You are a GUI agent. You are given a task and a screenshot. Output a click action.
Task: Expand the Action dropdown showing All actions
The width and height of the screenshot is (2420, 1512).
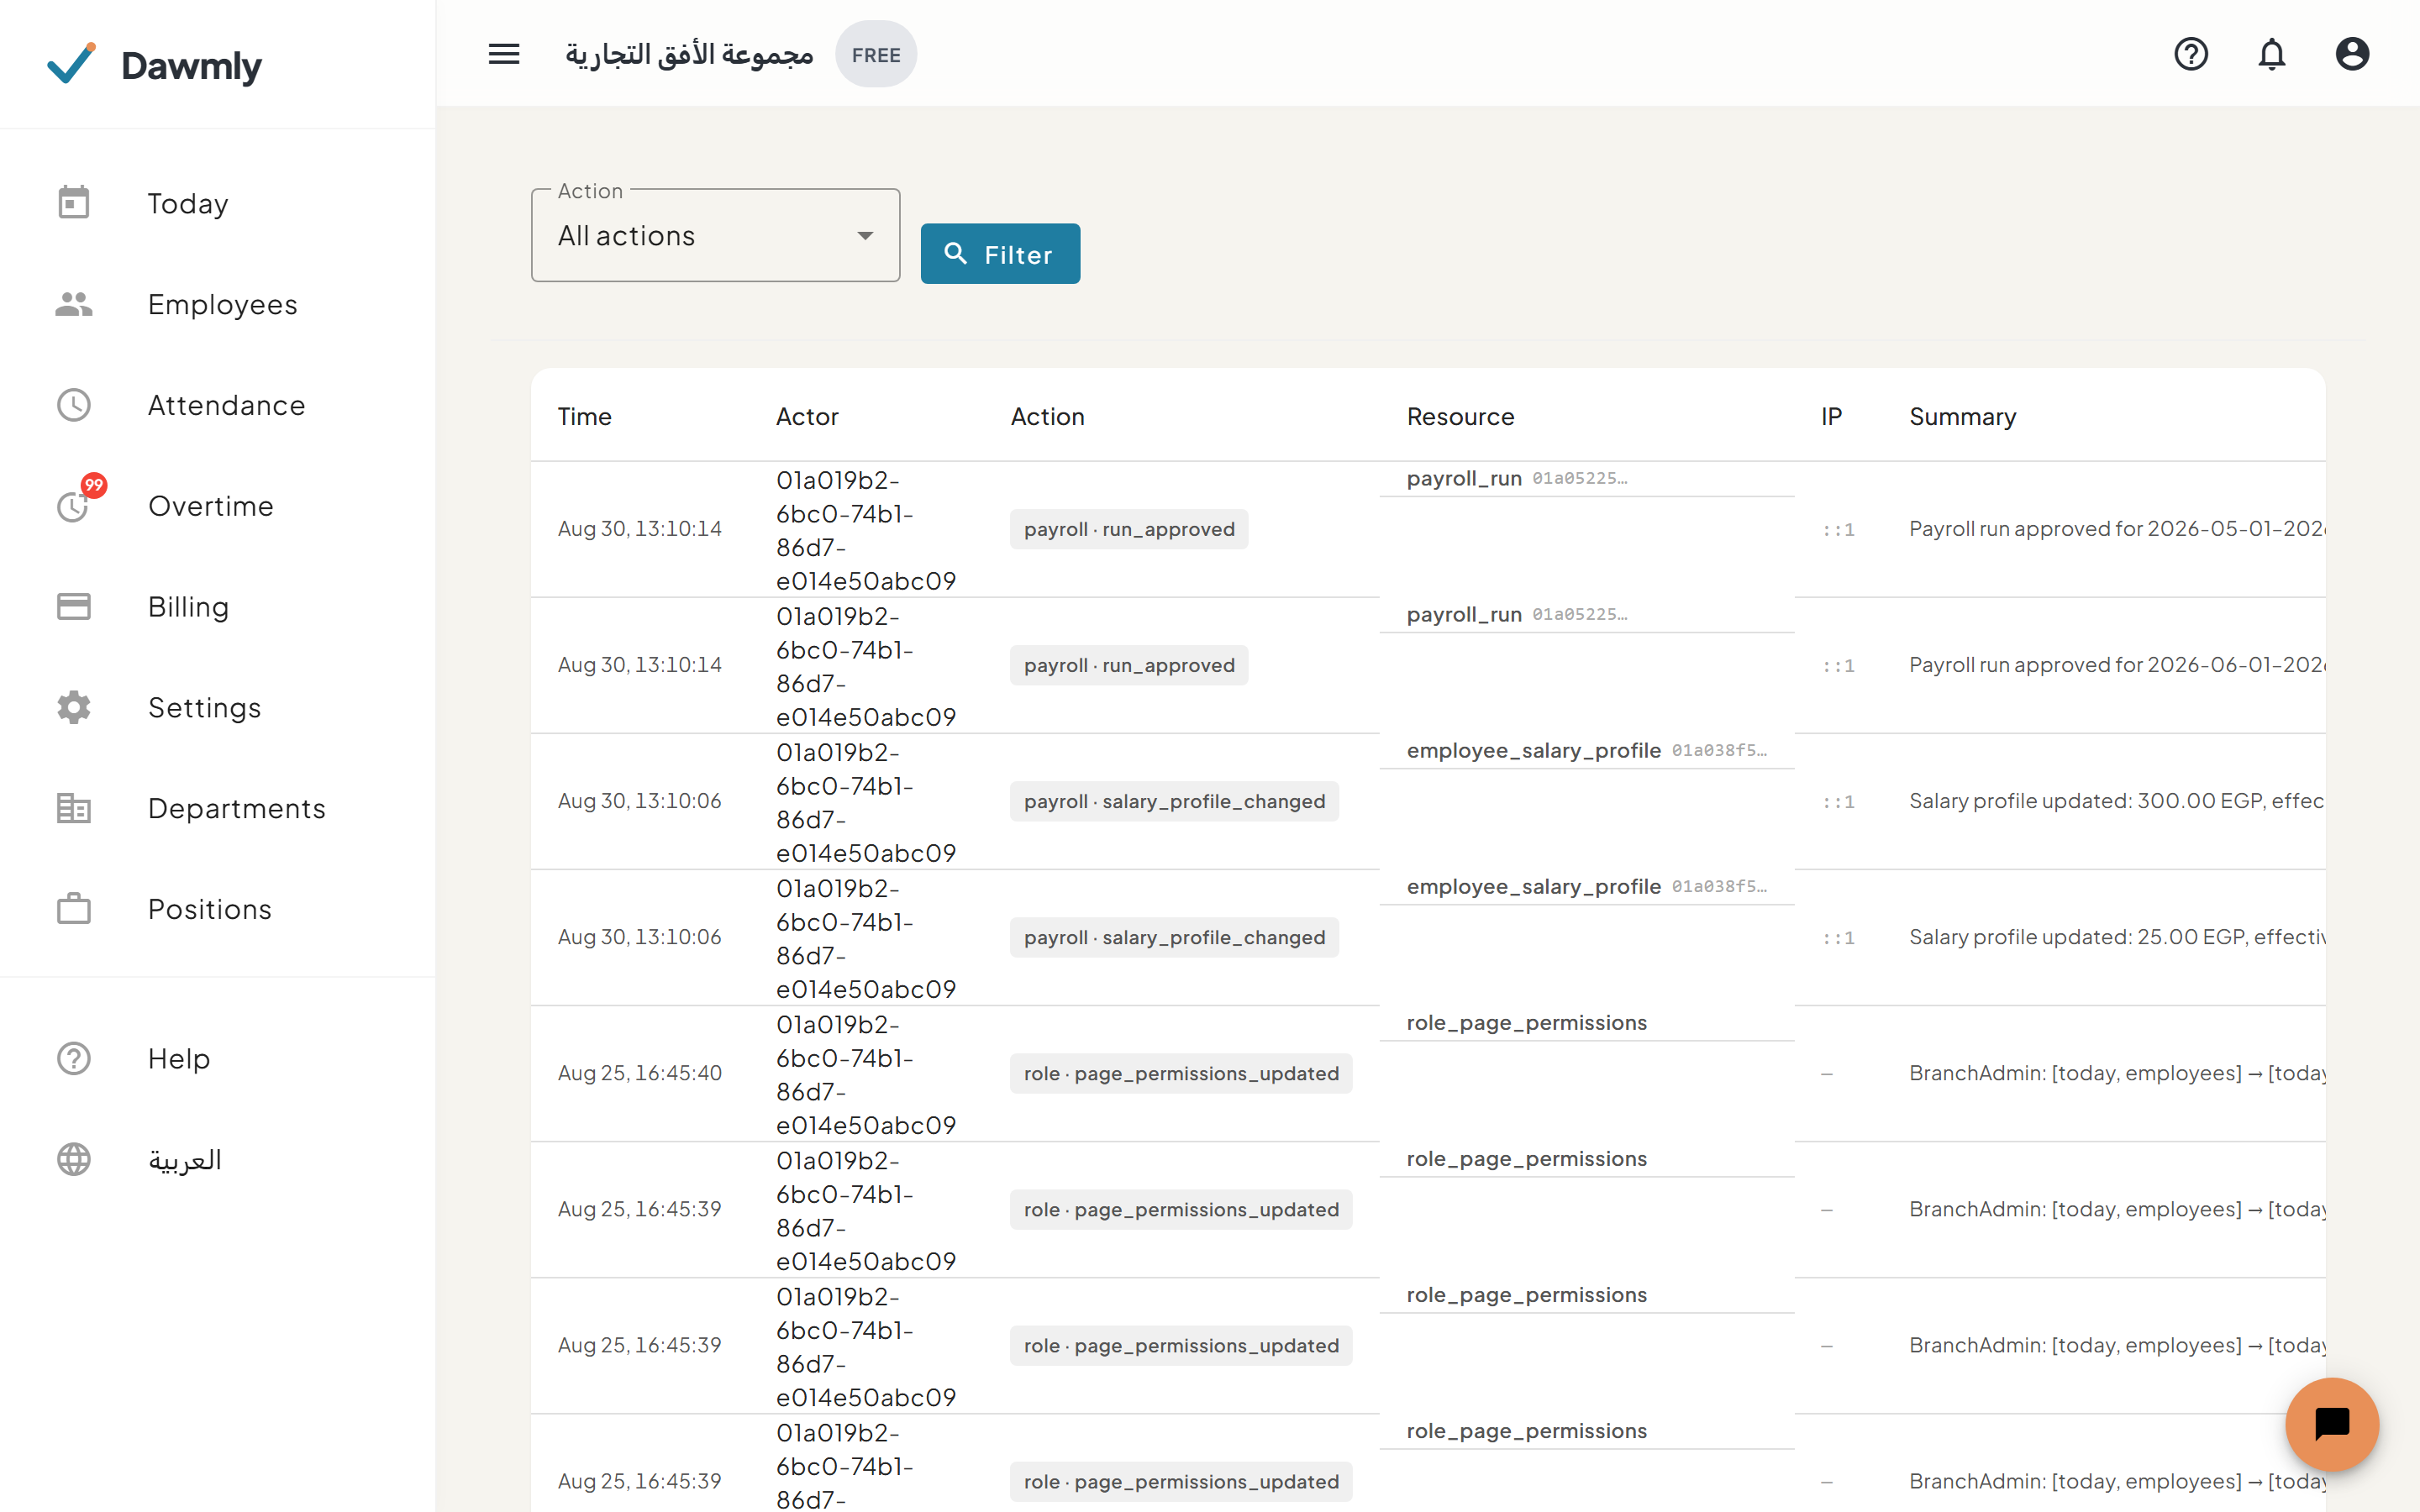coord(716,236)
